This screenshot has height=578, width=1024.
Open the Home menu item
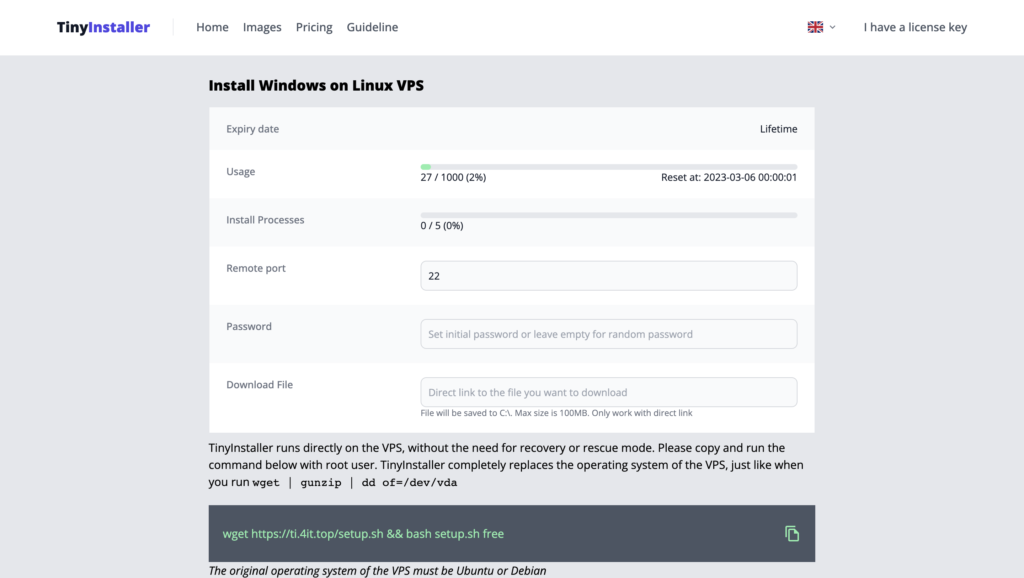click(212, 27)
